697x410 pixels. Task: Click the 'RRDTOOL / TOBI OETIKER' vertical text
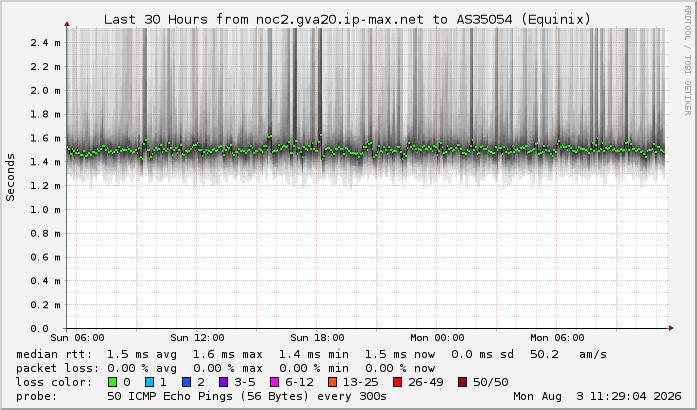688,61
